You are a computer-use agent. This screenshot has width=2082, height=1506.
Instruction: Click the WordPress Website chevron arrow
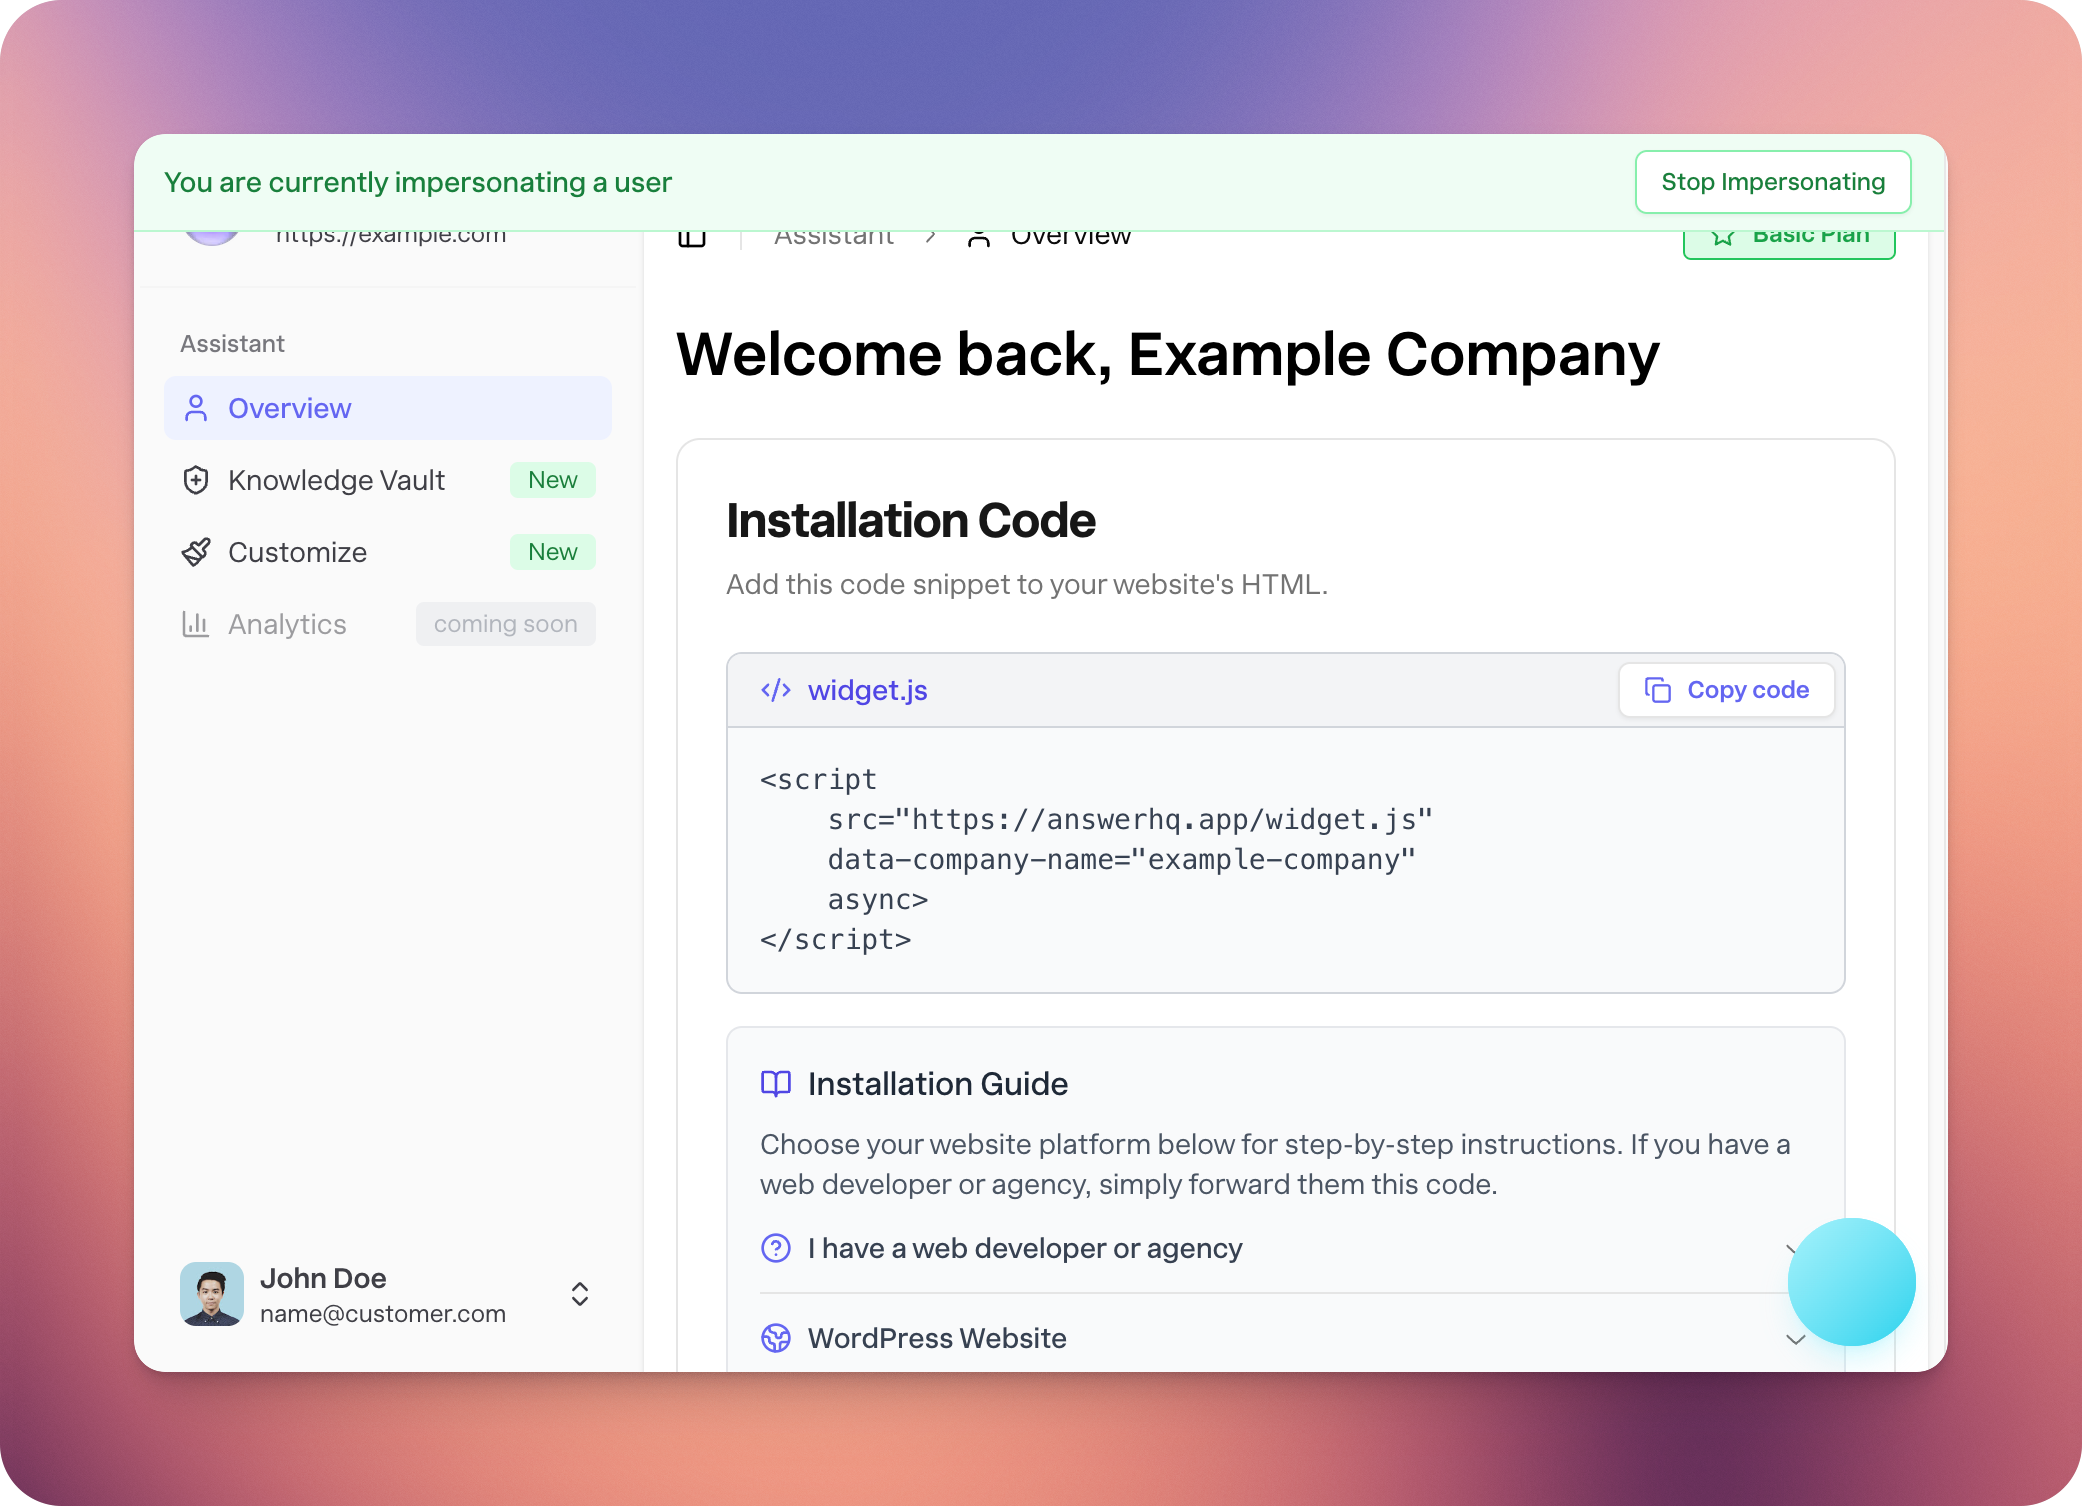pos(1796,1339)
